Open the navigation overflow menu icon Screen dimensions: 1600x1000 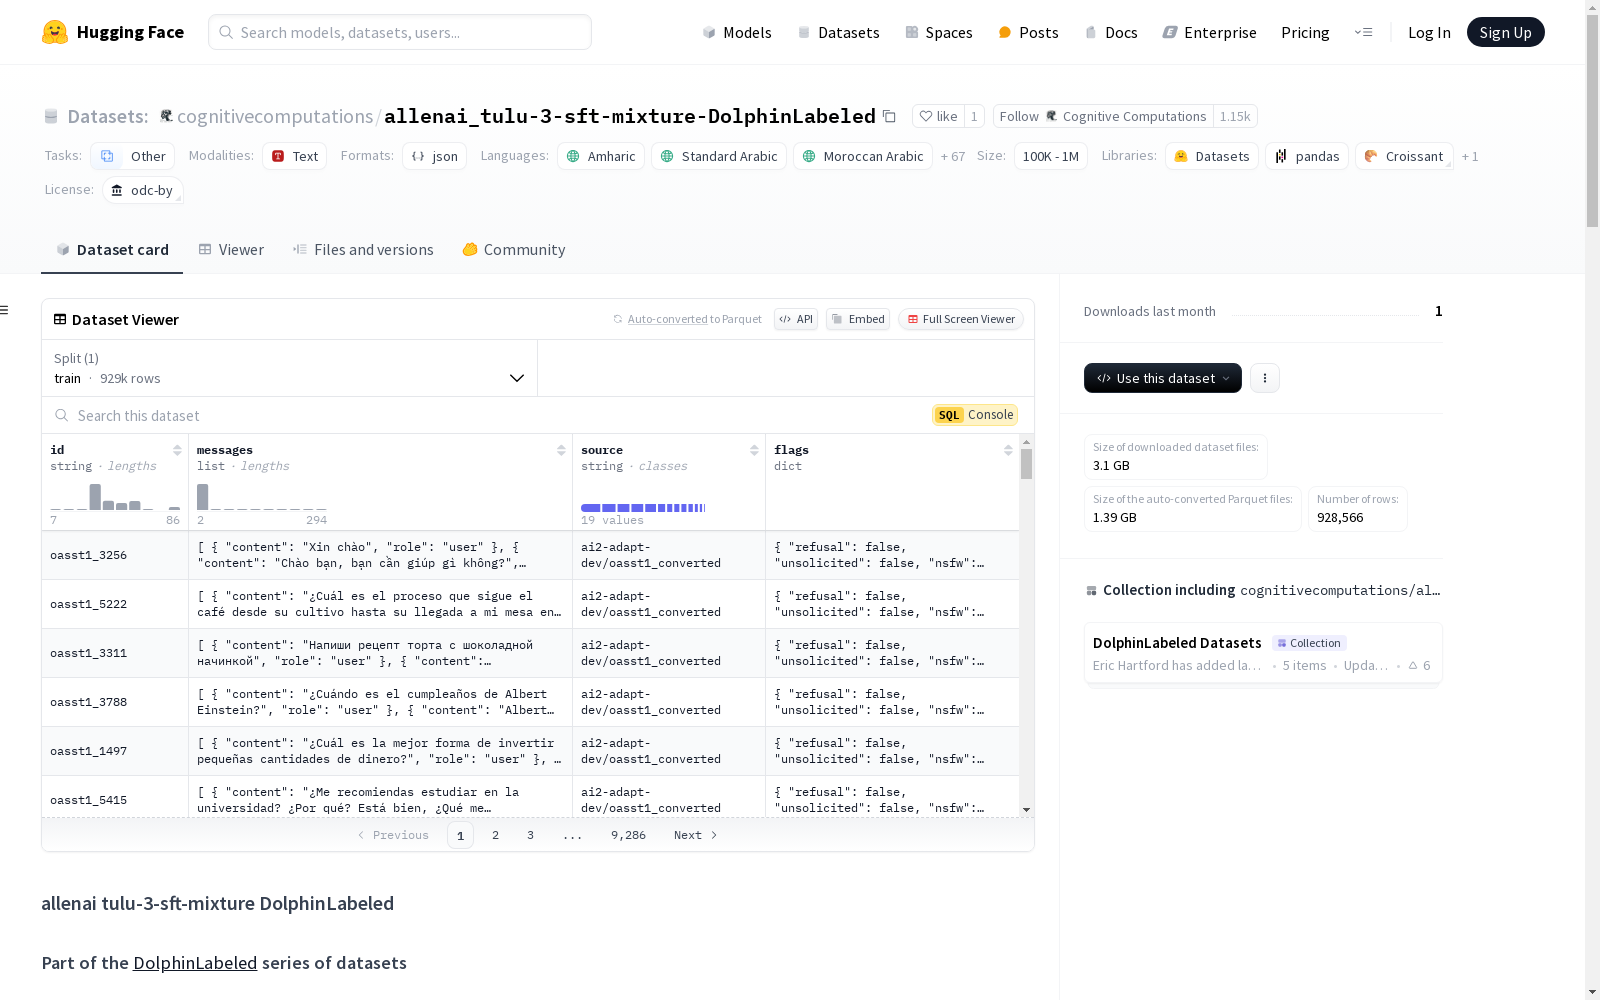(1363, 32)
